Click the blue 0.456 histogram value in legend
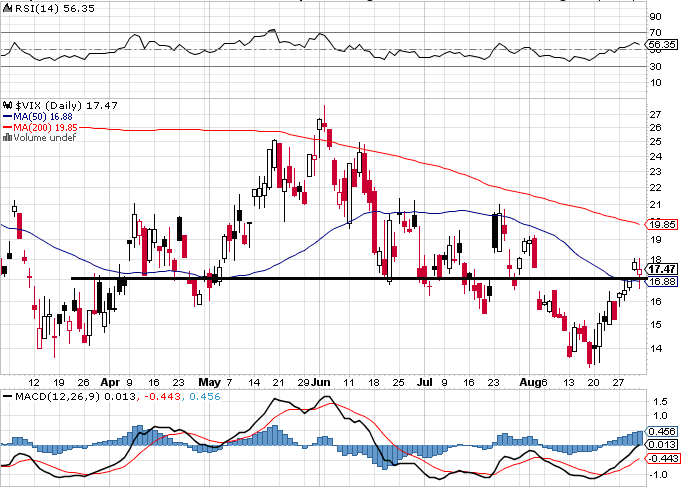The height and width of the screenshot is (487, 685). [x=204, y=397]
